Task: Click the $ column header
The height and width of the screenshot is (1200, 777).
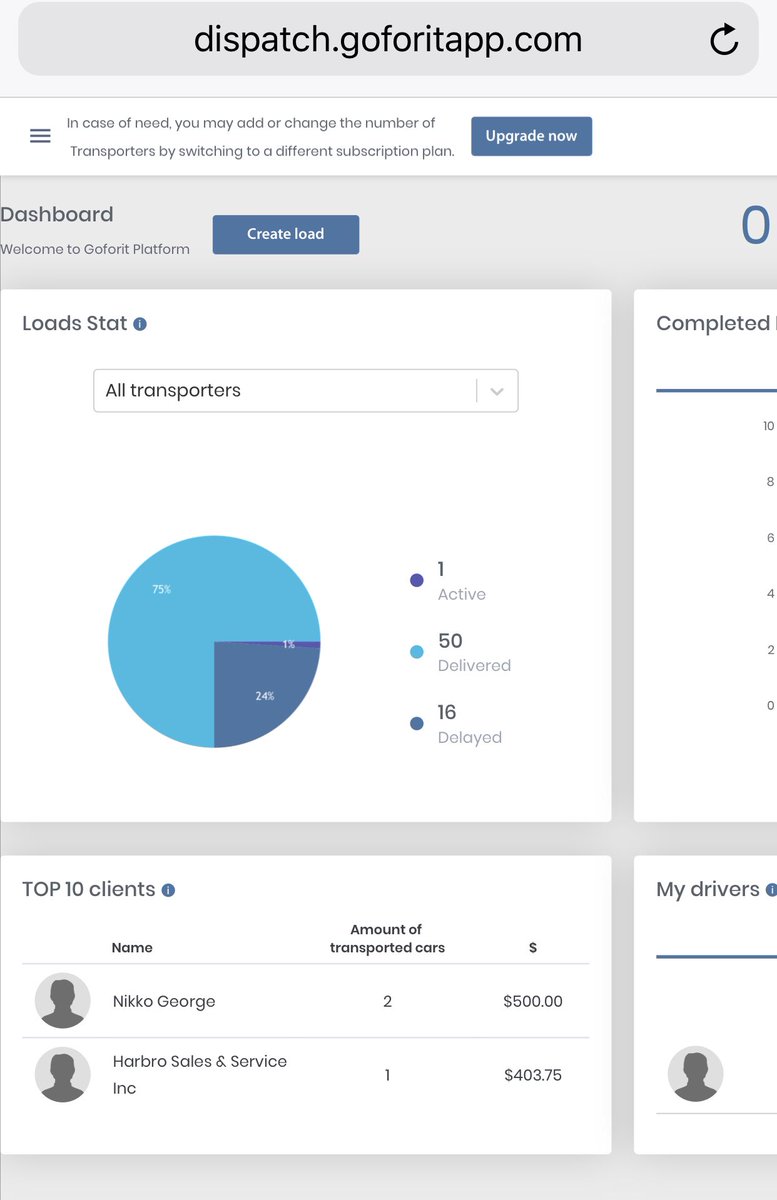Action: [533, 947]
